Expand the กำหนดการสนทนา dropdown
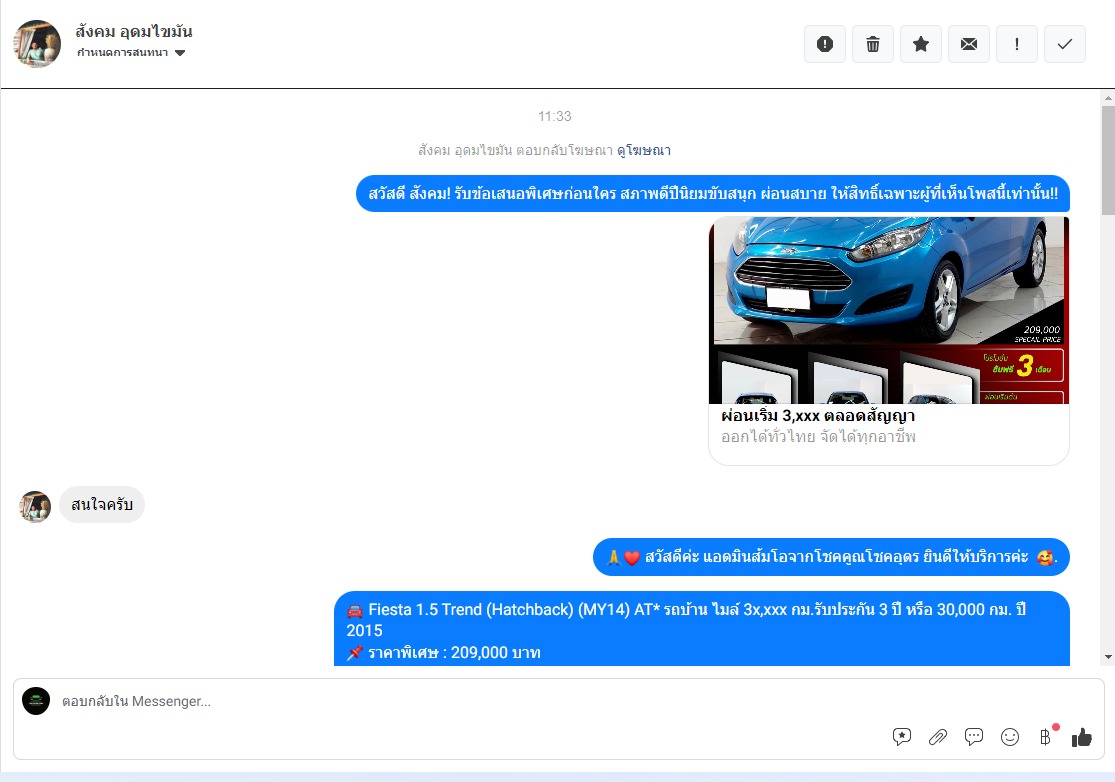The width and height of the screenshot is (1115, 782). point(132,53)
